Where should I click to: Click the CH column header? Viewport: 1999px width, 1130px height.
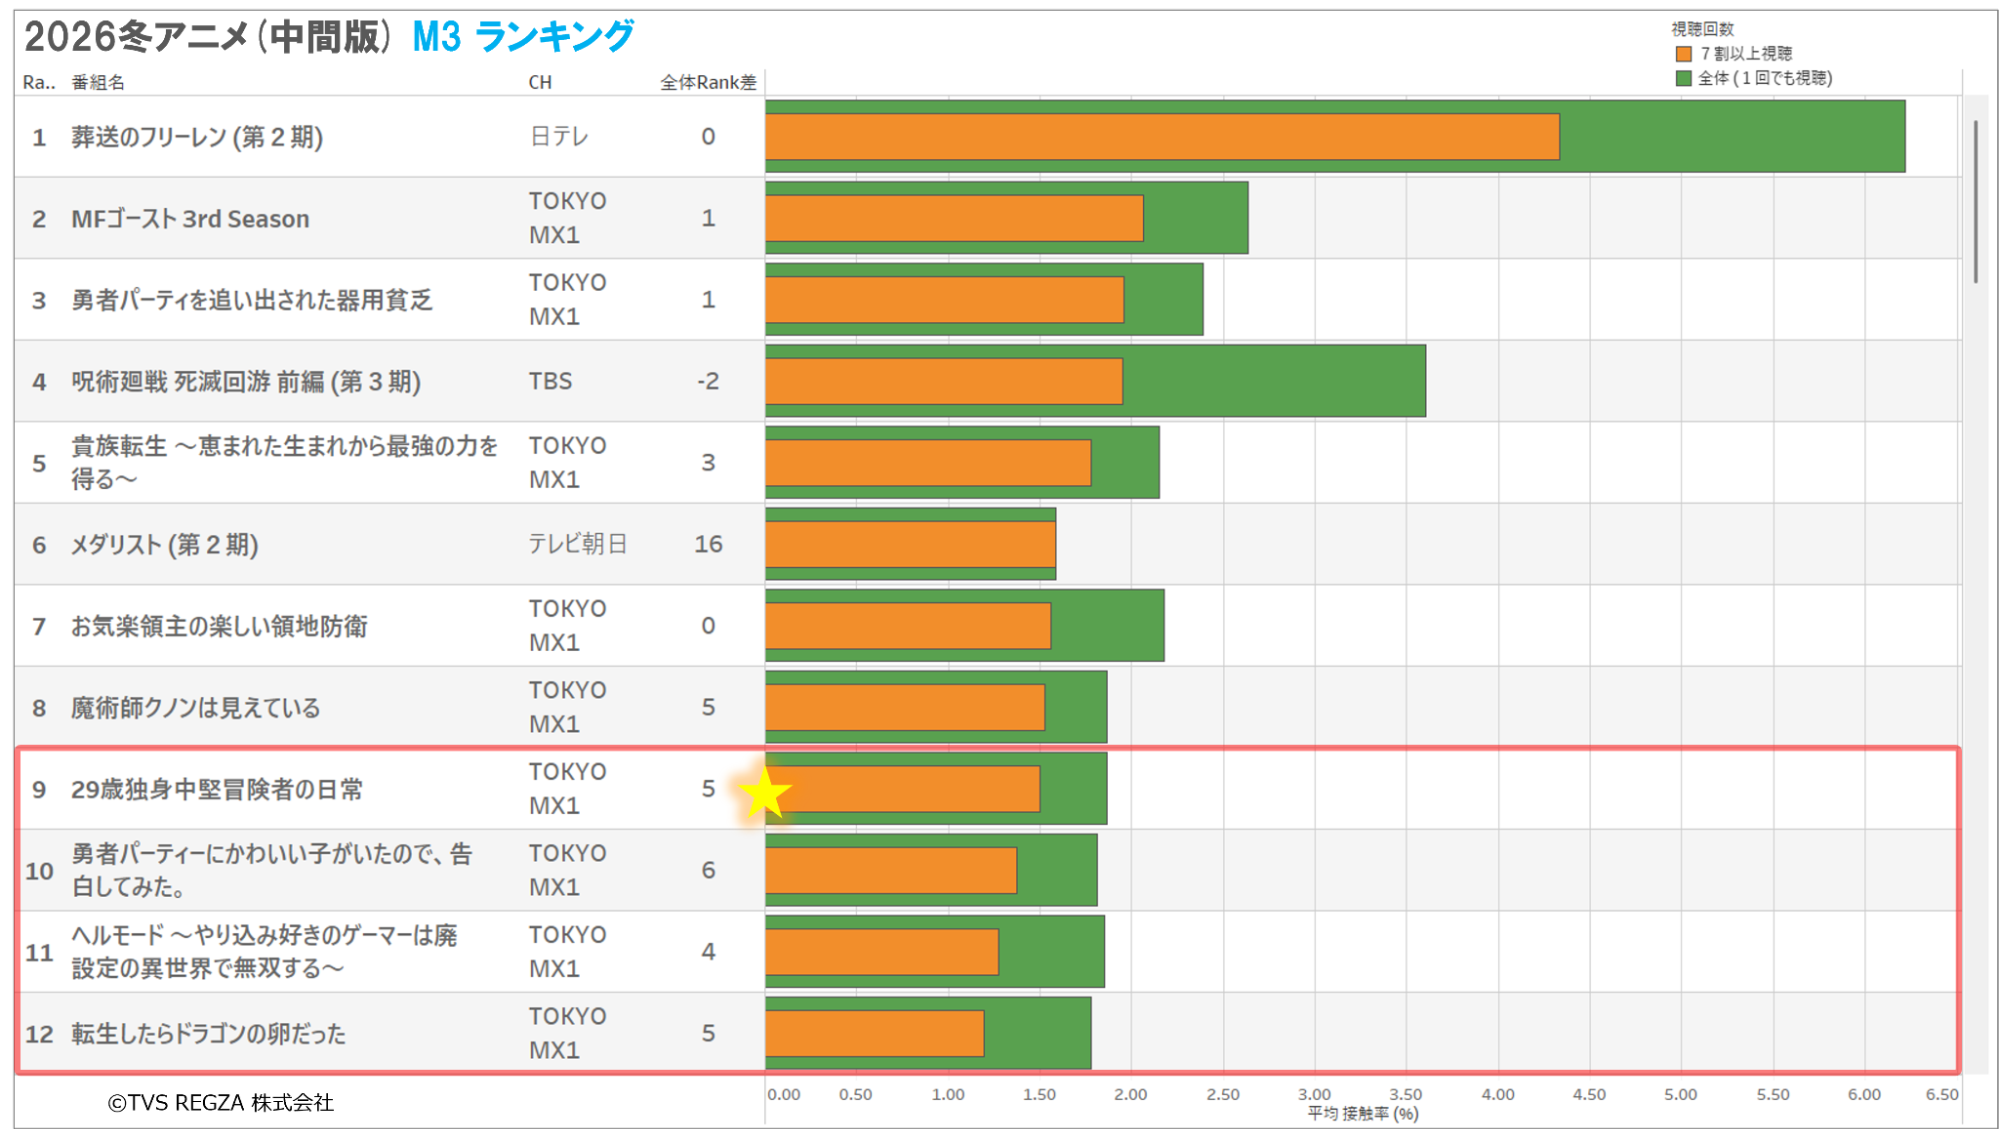coord(540,83)
